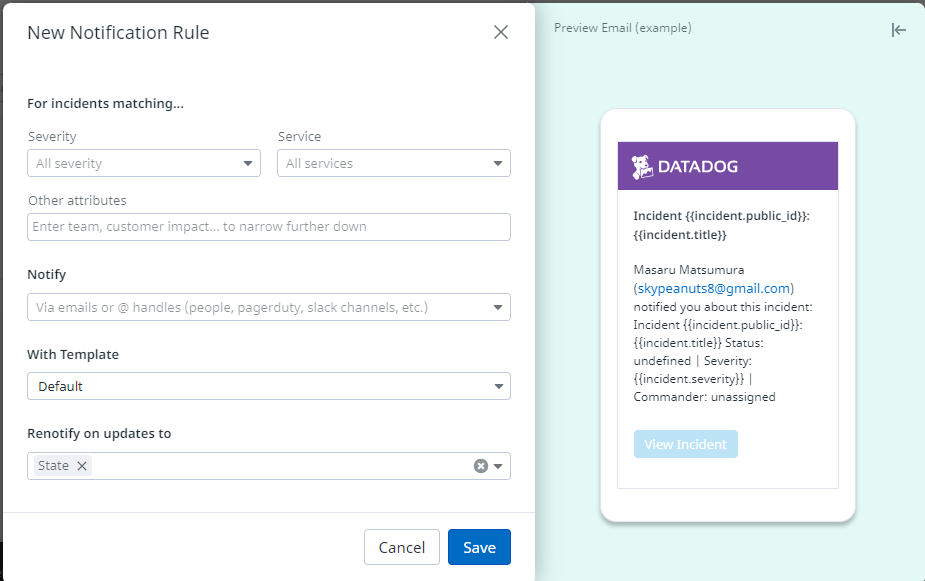Cancel the new notification rule
The height and width of the screenshot is (581, 925).
tap(402, 547)
